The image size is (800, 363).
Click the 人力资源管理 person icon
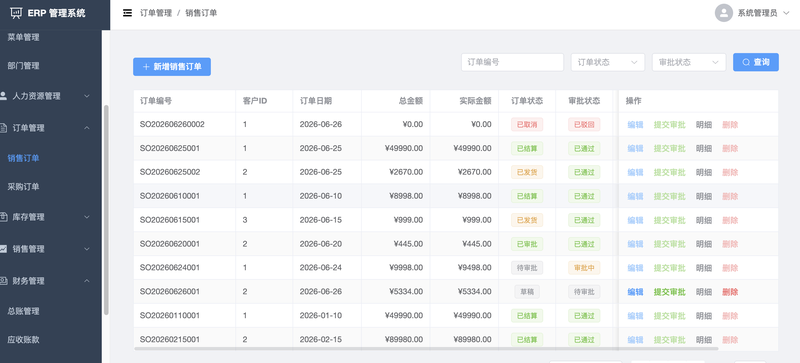tap(4, 95)
